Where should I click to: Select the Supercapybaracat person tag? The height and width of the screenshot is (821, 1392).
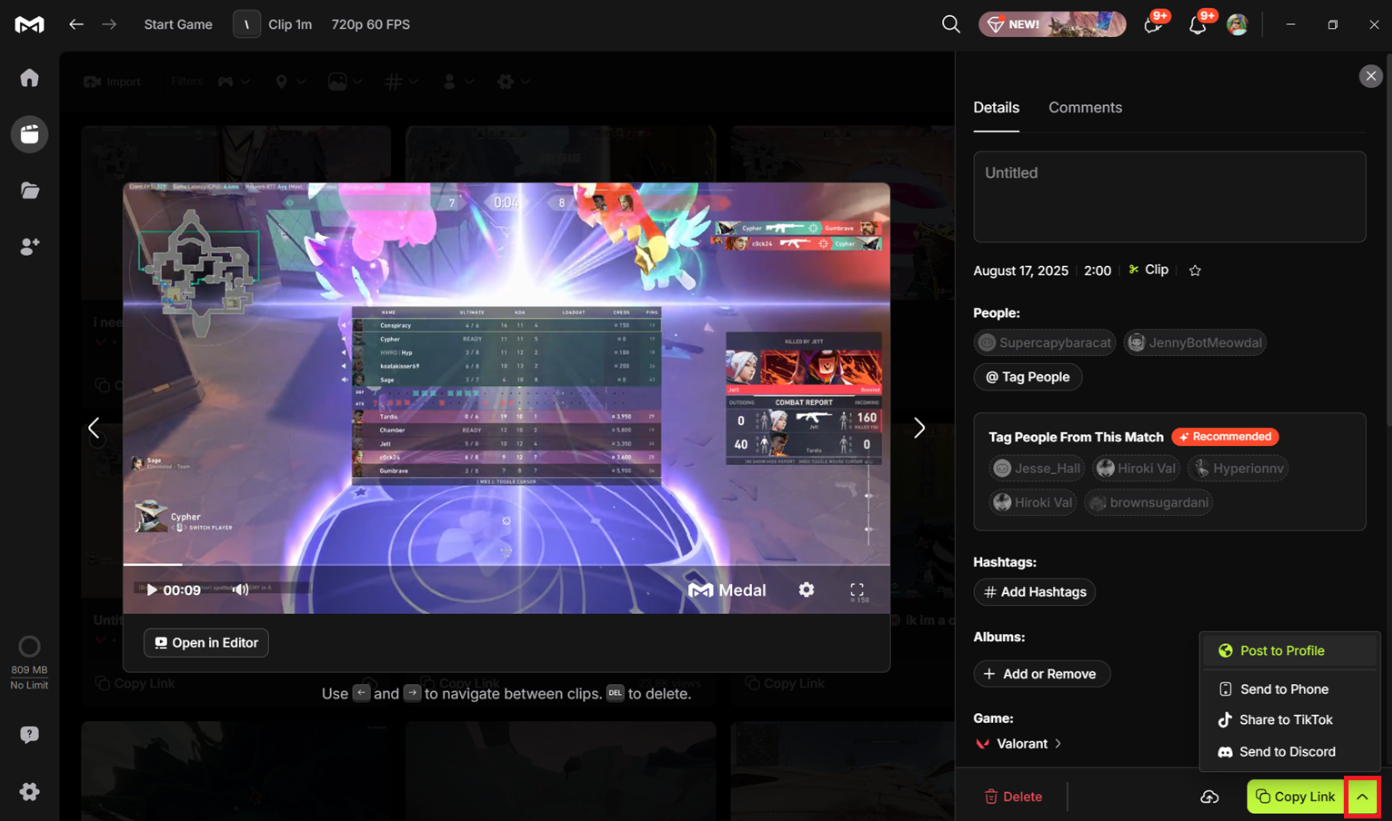[x=1044, y=343]
